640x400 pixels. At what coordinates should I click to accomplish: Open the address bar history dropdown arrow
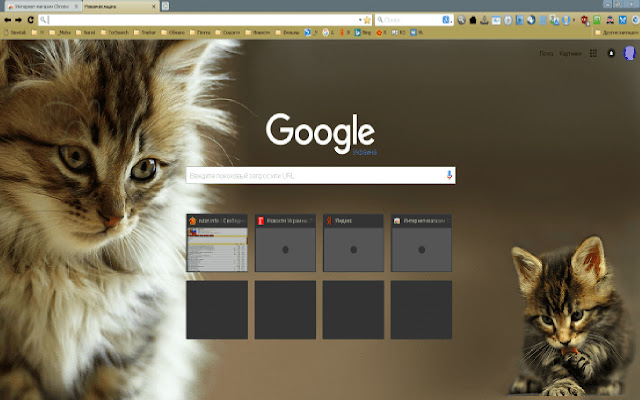pos(360,20)
